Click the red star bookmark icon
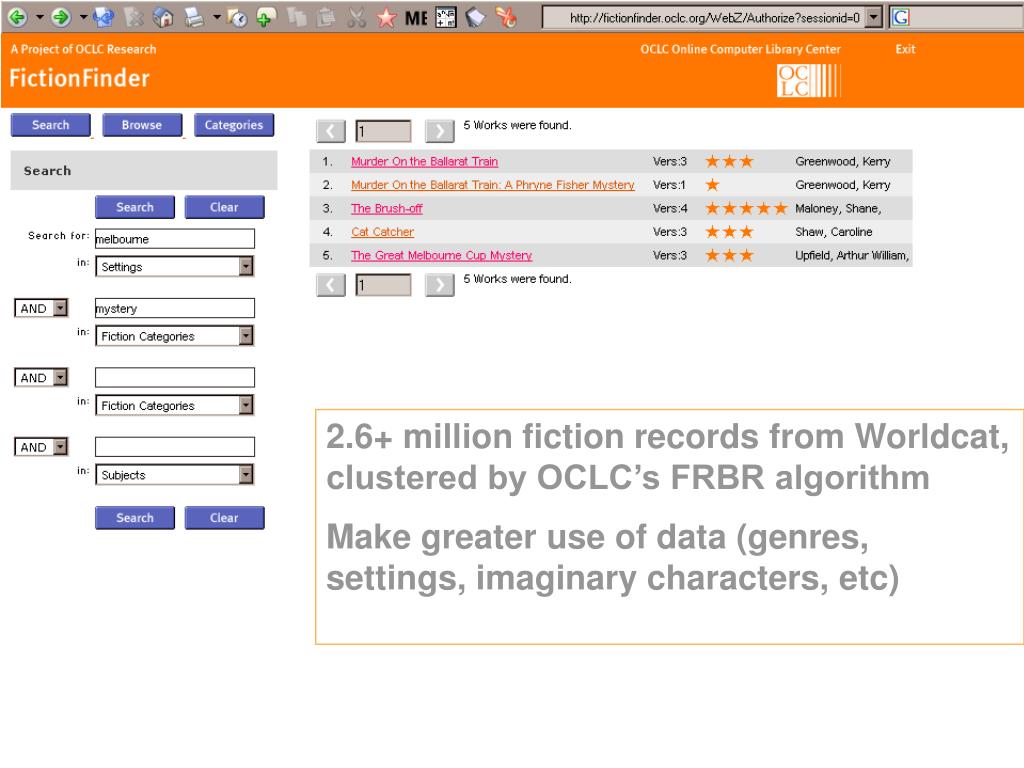 387,18
